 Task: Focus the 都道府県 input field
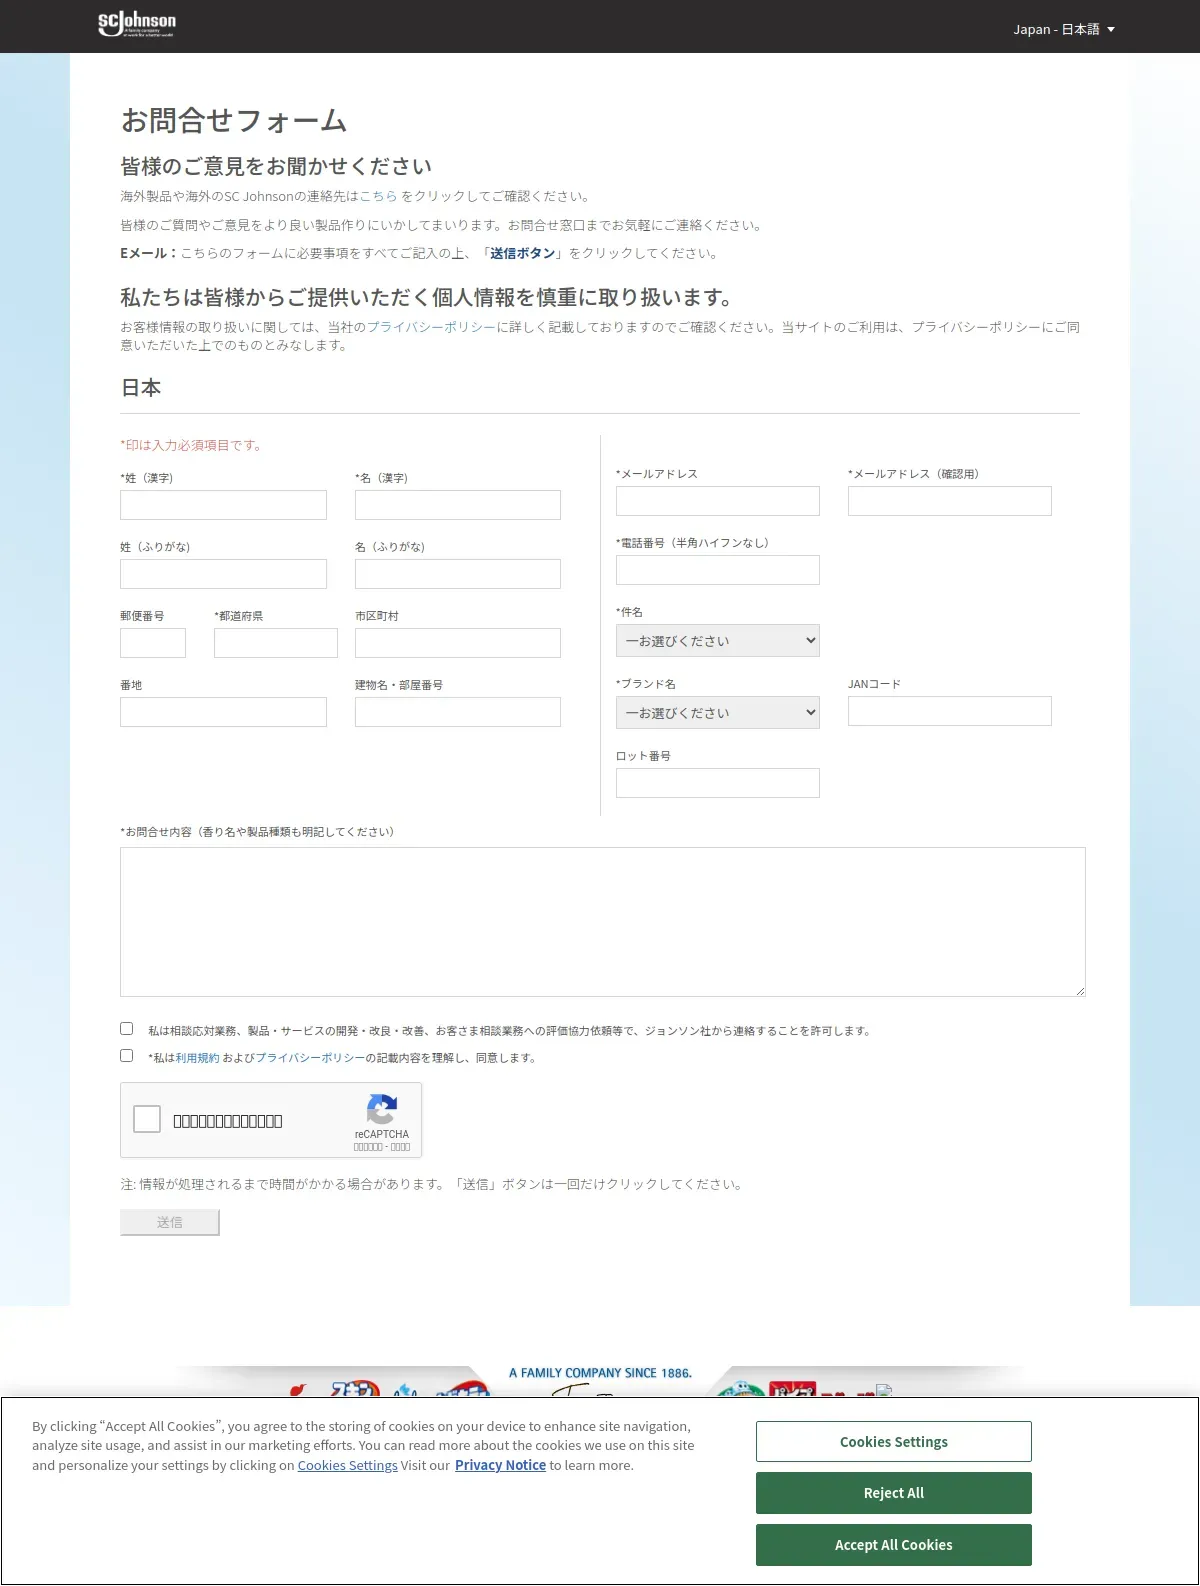(x=276, y=643)
